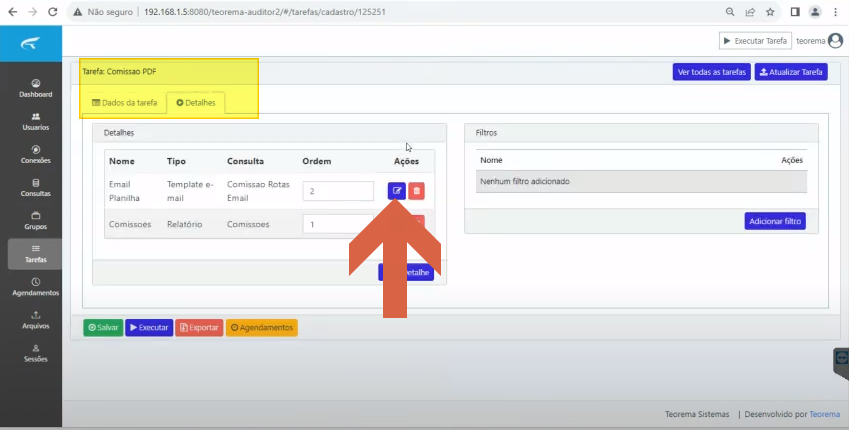This screenshot has width=849, height=430.
Task: Bookmark this page with the star
Action: (x=770, y=12)
